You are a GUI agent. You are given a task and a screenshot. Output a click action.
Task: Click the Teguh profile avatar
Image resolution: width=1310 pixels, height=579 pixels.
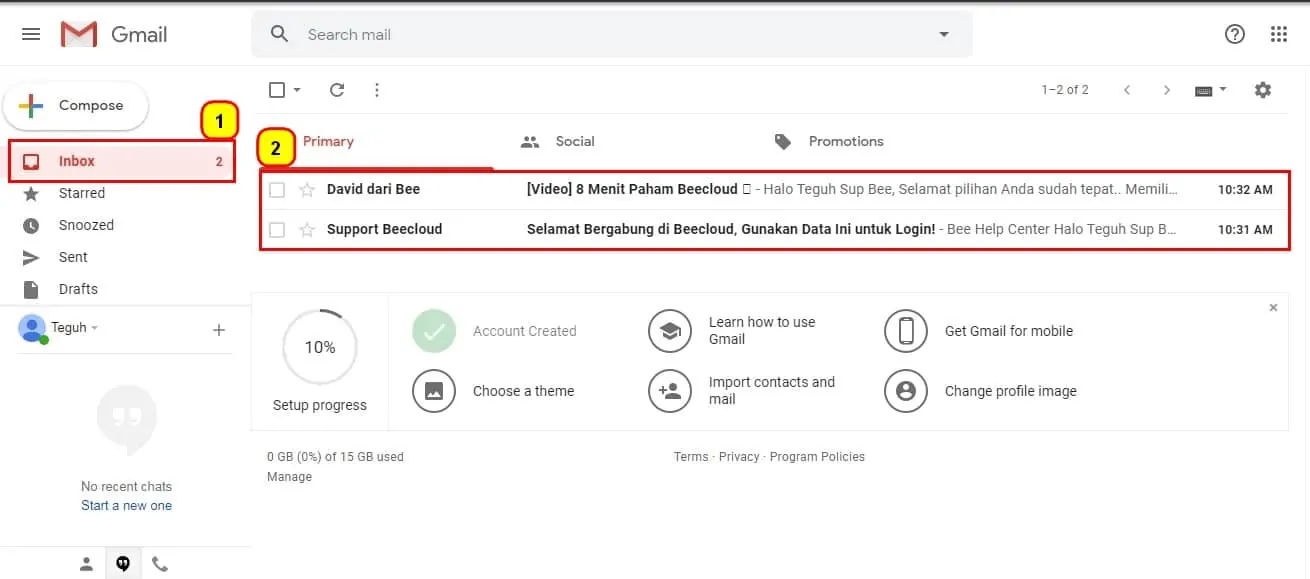click(32, 328)
